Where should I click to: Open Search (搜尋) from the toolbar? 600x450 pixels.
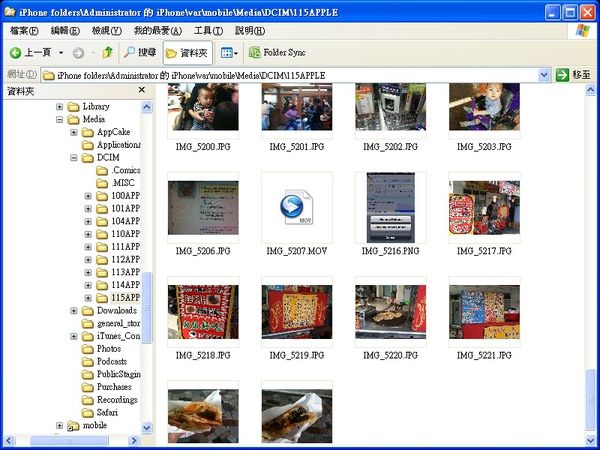(140, 52)
